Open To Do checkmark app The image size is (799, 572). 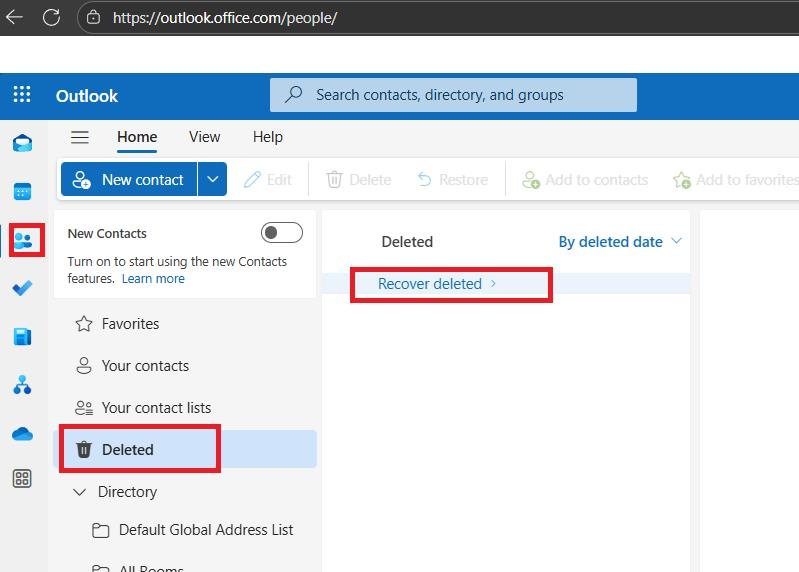[x=22, y=288]
